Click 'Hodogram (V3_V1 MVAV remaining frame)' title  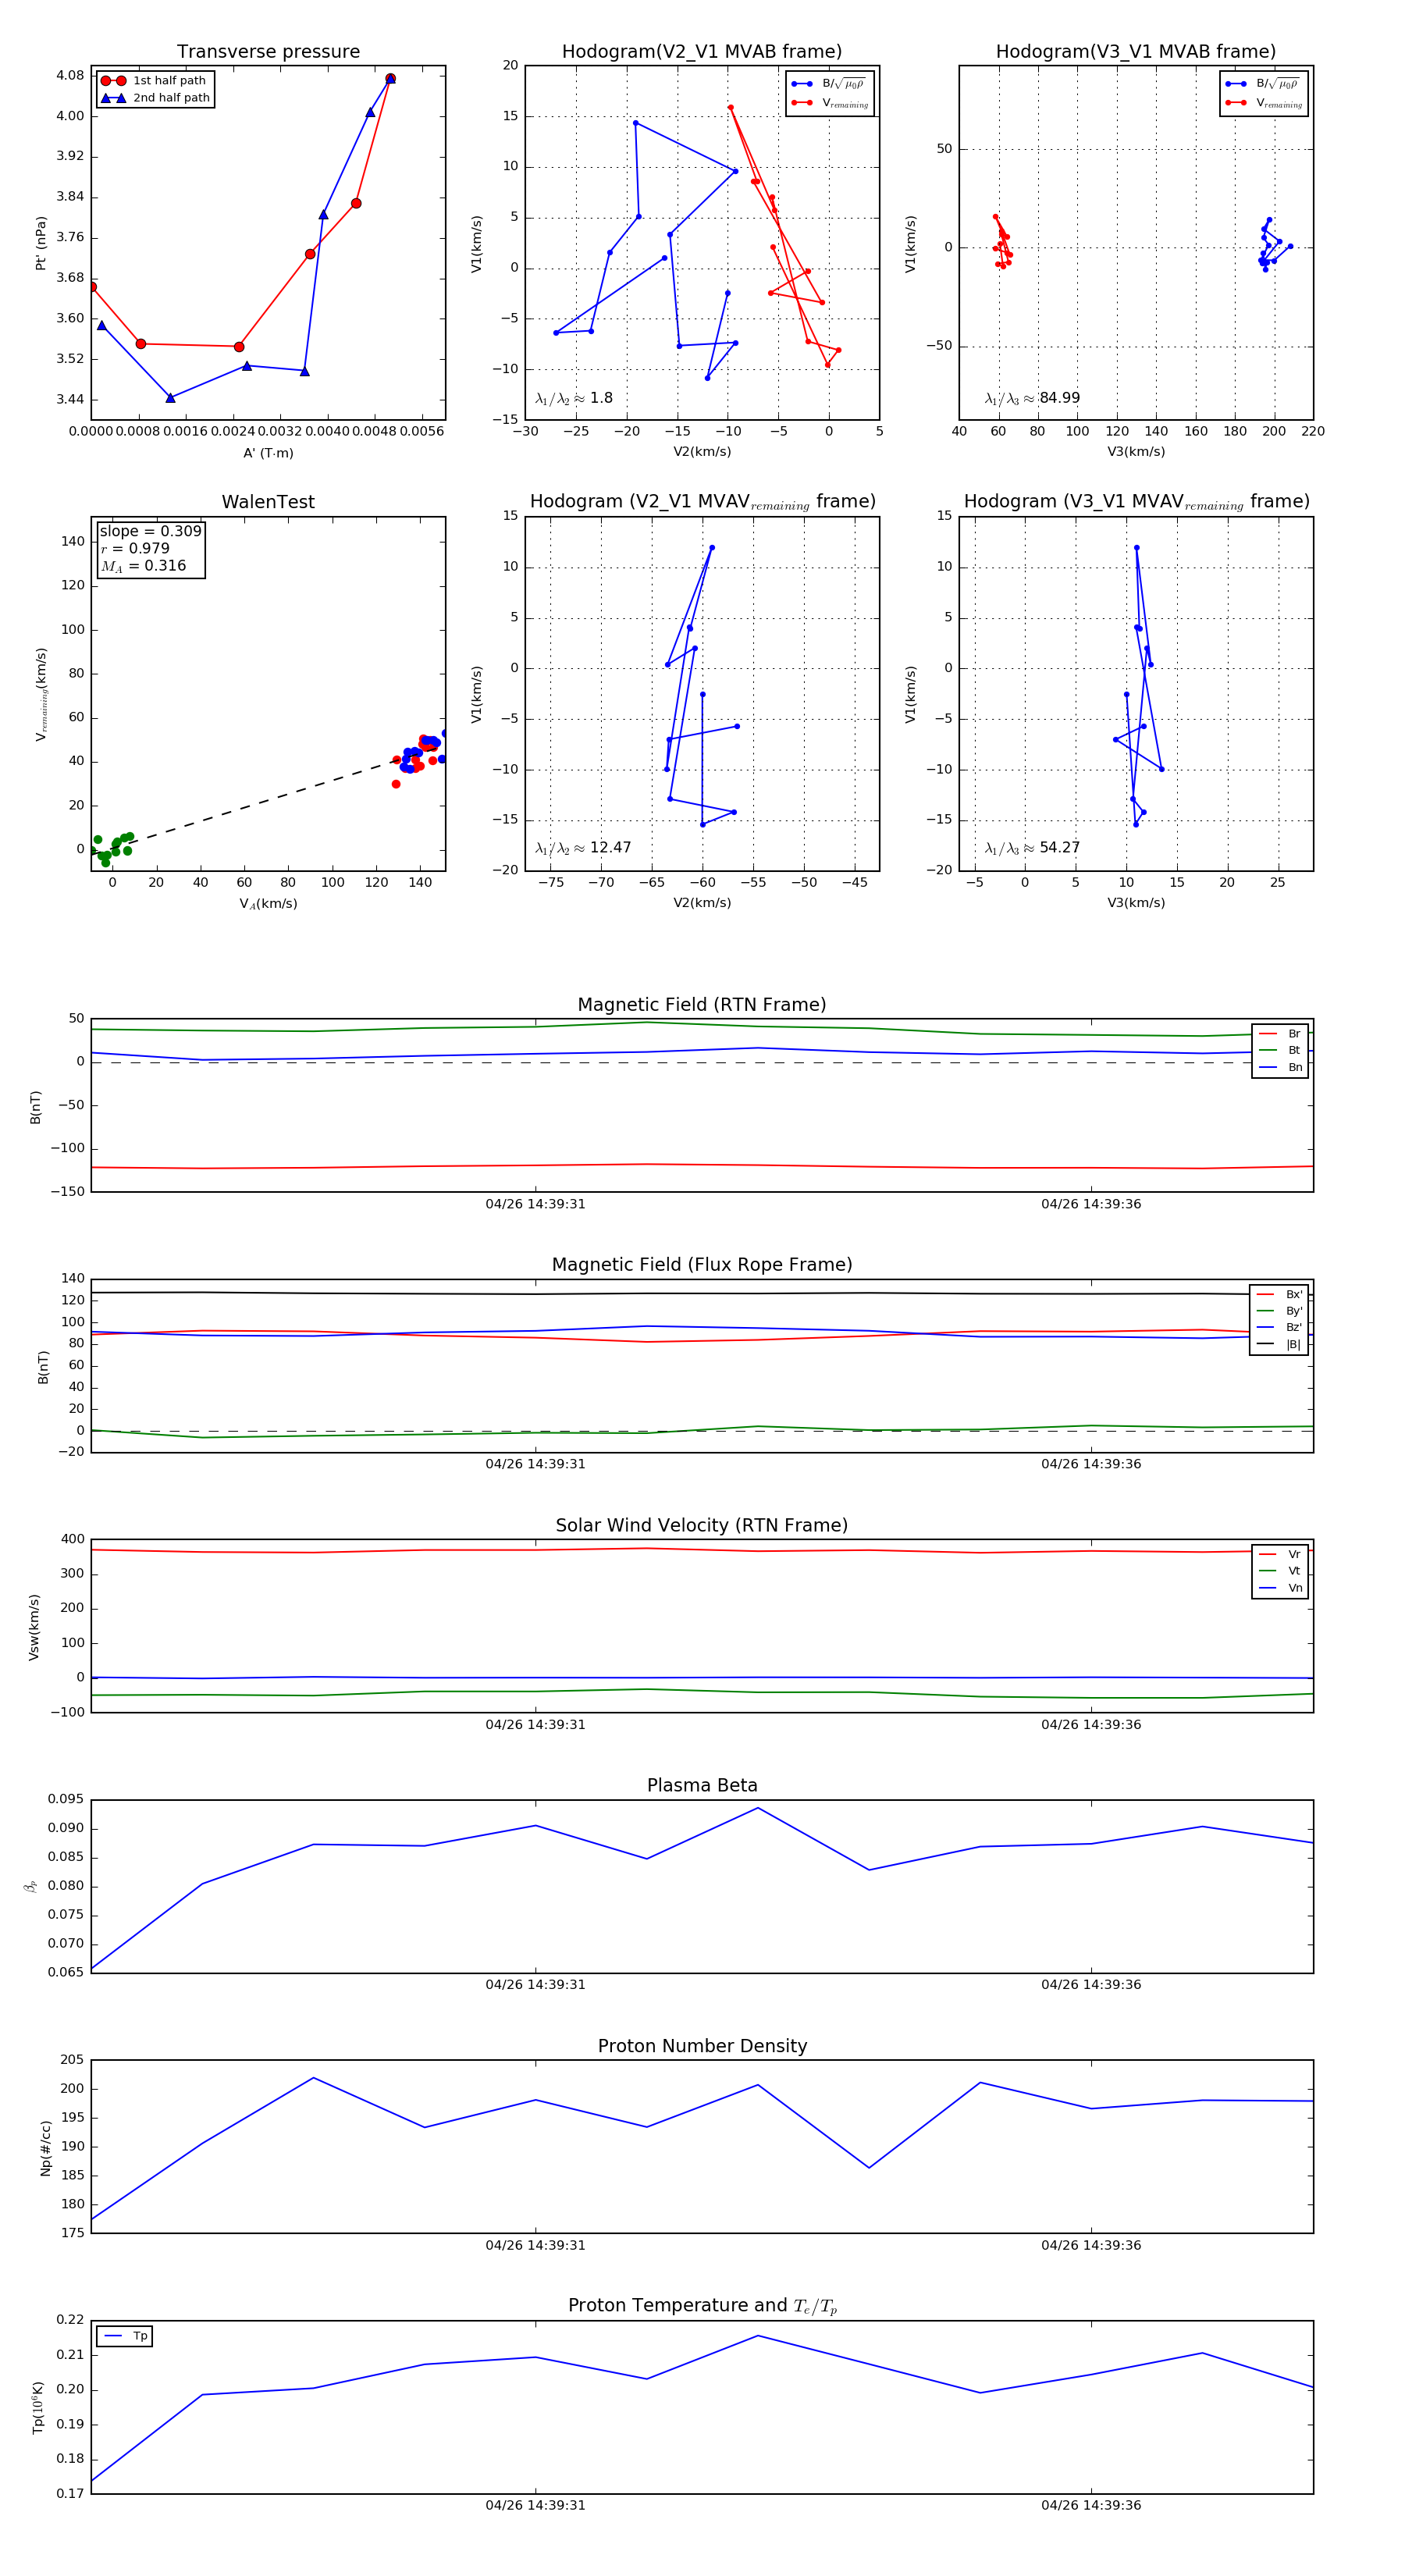(x=1136, y=502)
